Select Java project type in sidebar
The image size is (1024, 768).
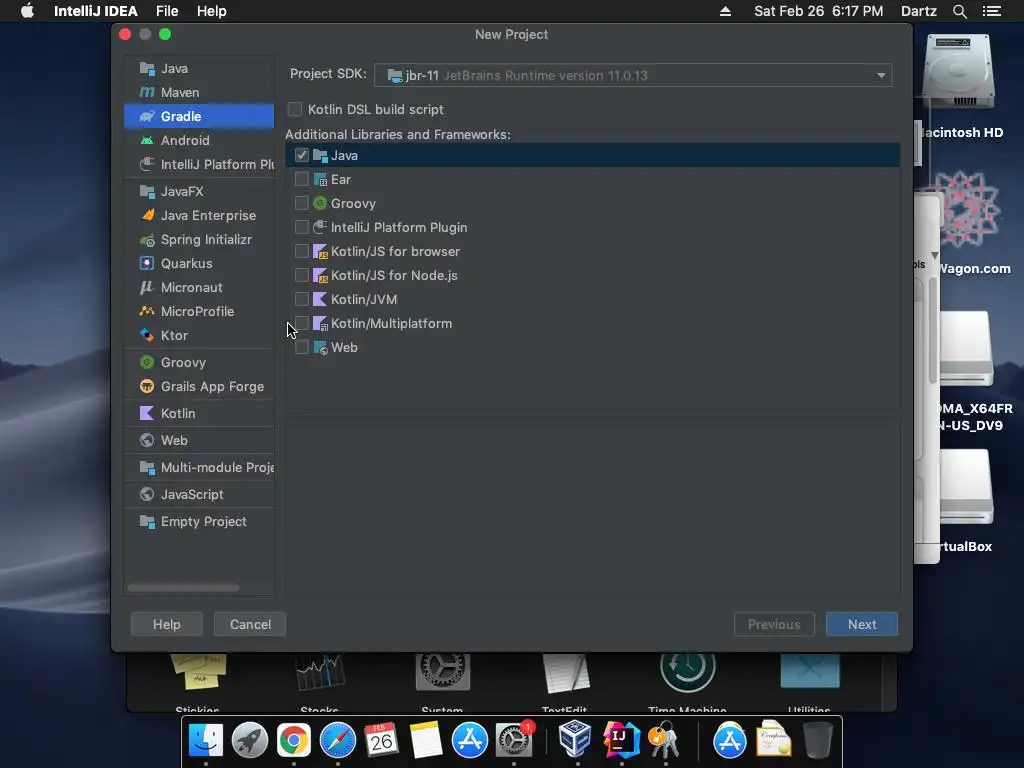(199, 69)
